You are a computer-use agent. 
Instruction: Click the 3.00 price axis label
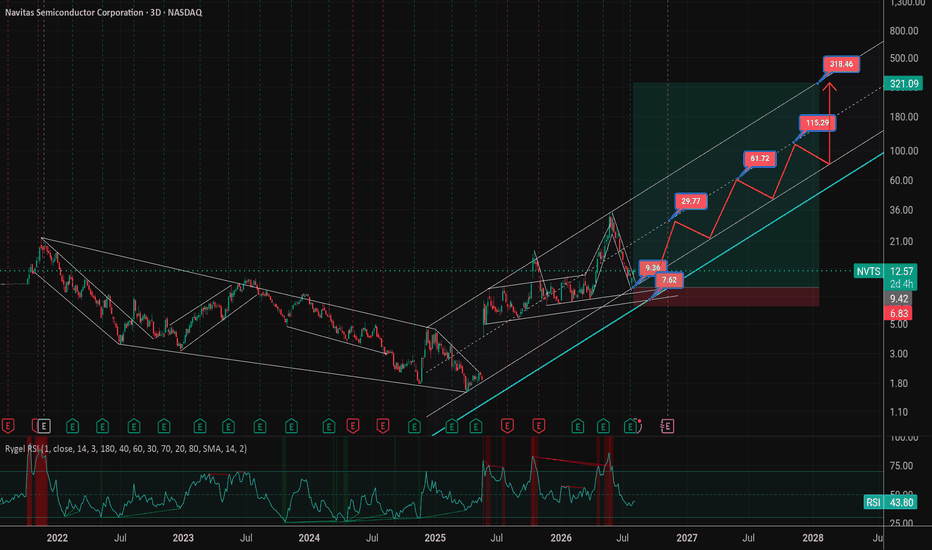899,354
